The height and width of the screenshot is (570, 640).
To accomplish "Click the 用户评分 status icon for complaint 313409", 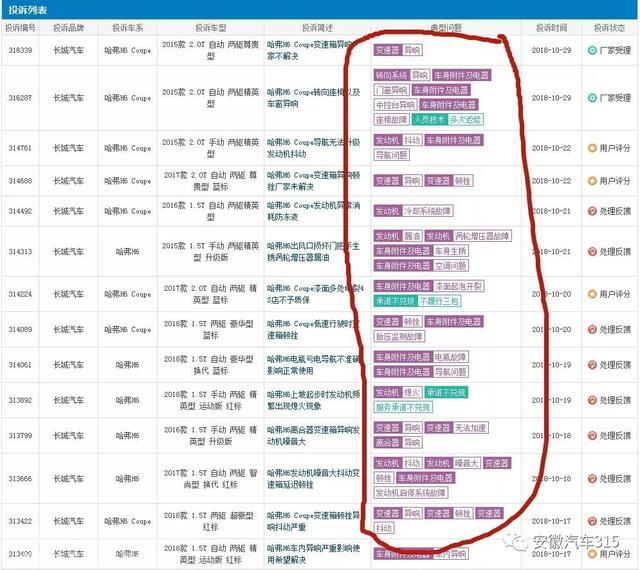I will [x=592, y=554].
